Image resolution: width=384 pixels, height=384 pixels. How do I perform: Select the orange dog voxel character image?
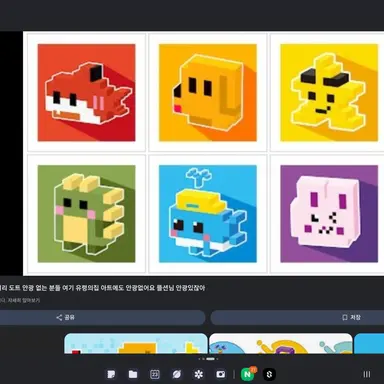point(208,93)
